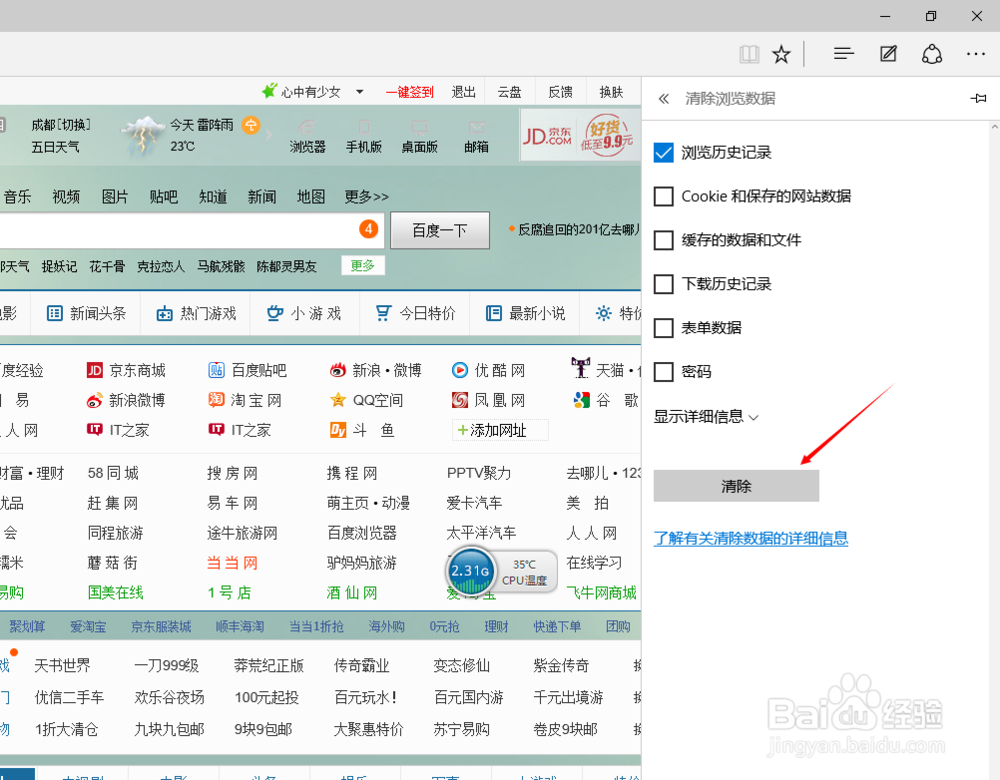Viewport: 1000px width, 780px height.
Task: Expand 更多>> in Baidu category links
Action: tap(367, 196)
